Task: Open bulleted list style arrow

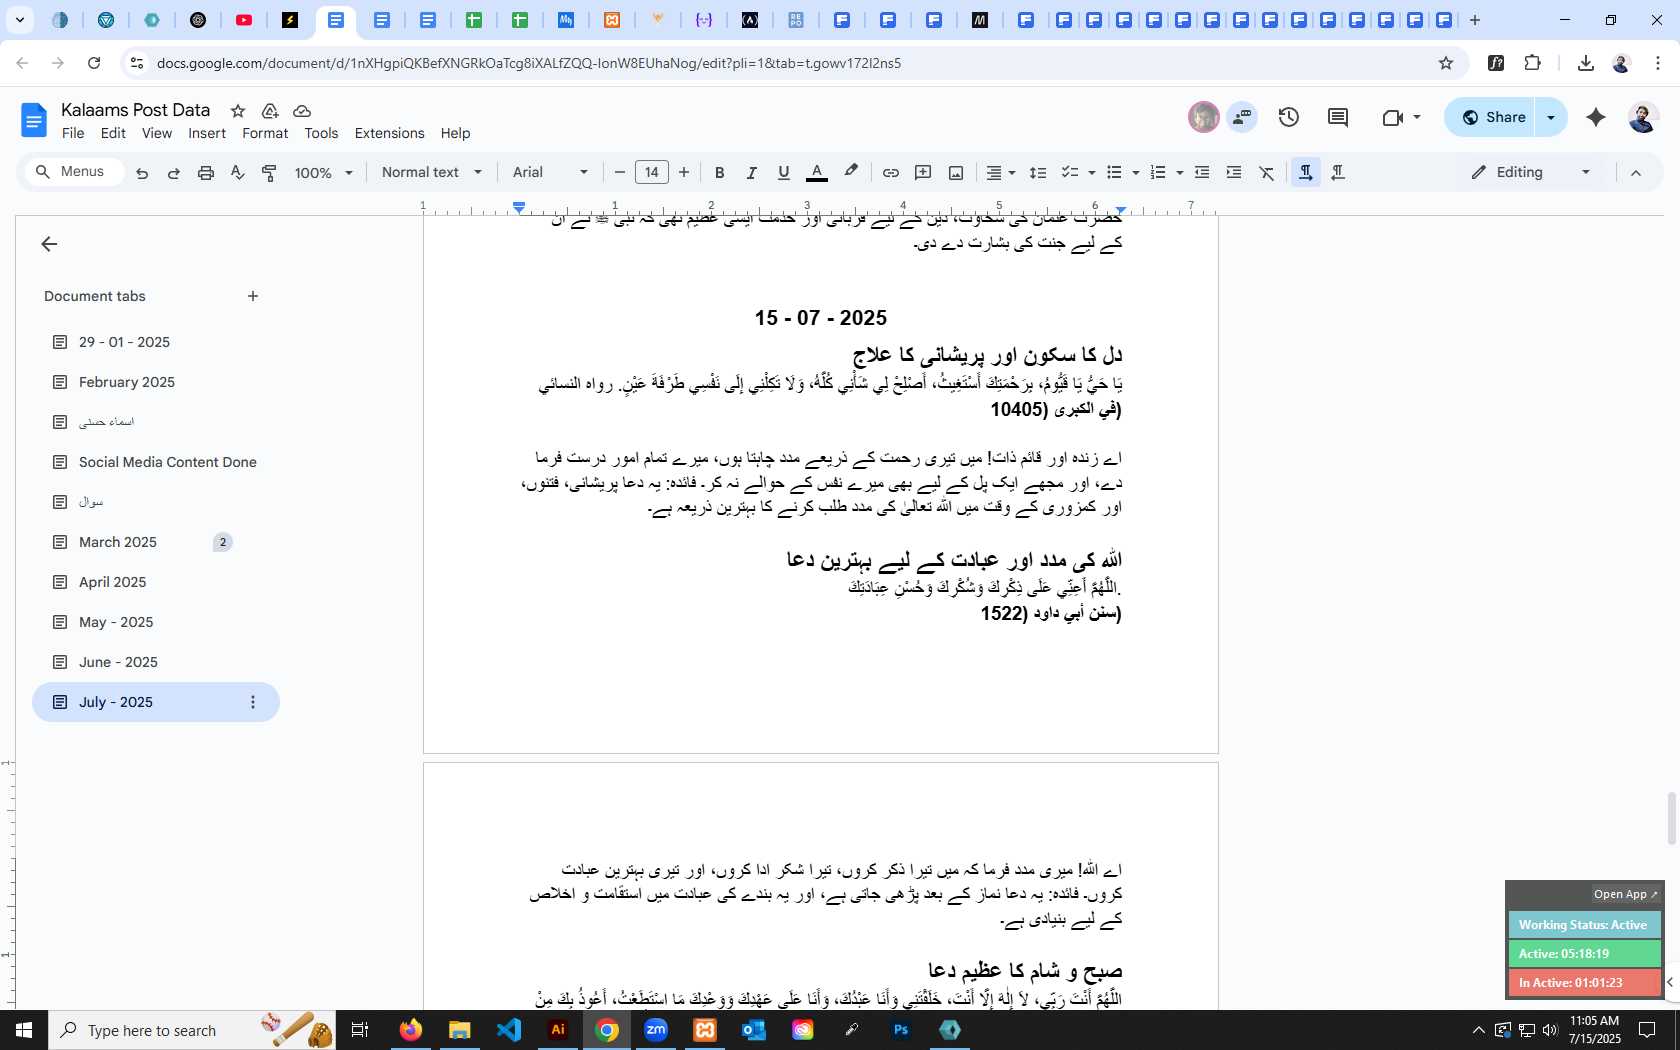Action: click(1136, 173)
